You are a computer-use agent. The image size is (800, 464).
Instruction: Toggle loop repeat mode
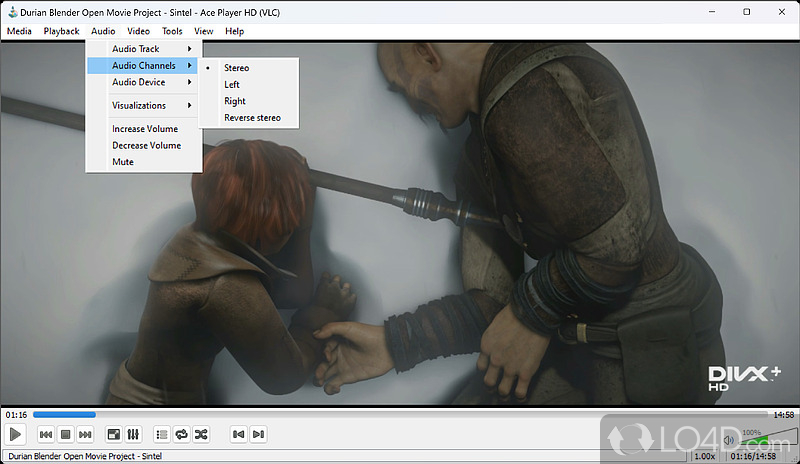[182, 434]
